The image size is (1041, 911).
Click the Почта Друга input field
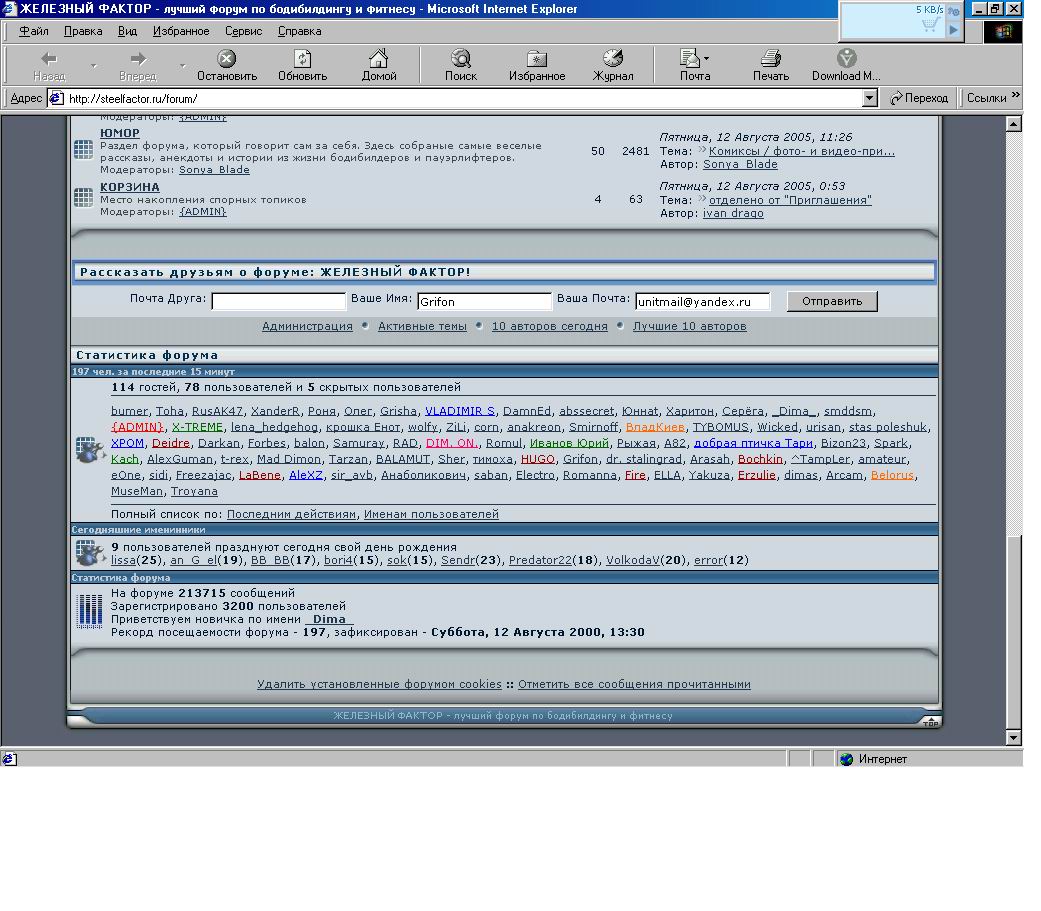(278, 301)
